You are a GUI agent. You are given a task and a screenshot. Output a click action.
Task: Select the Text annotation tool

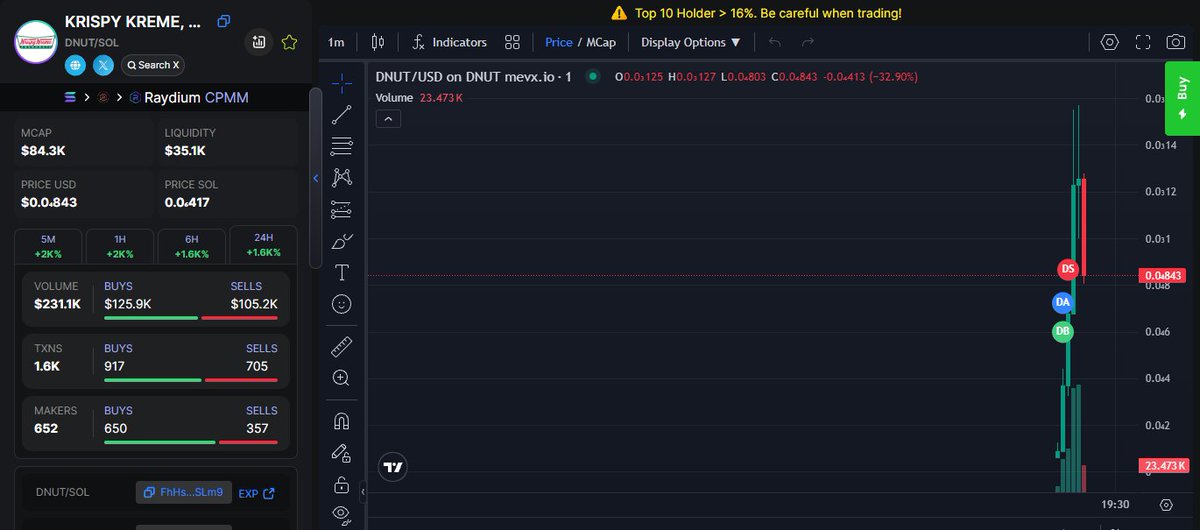(341, 272)
